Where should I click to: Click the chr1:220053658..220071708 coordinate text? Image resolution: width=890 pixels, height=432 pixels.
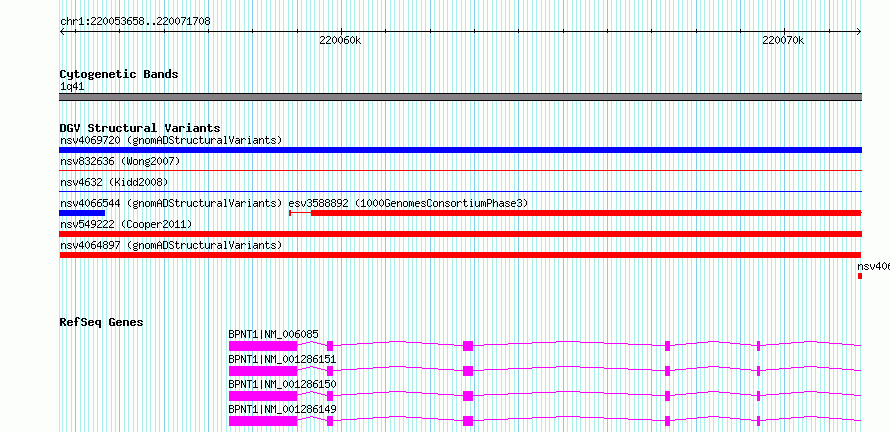click(x=135, y=22)
